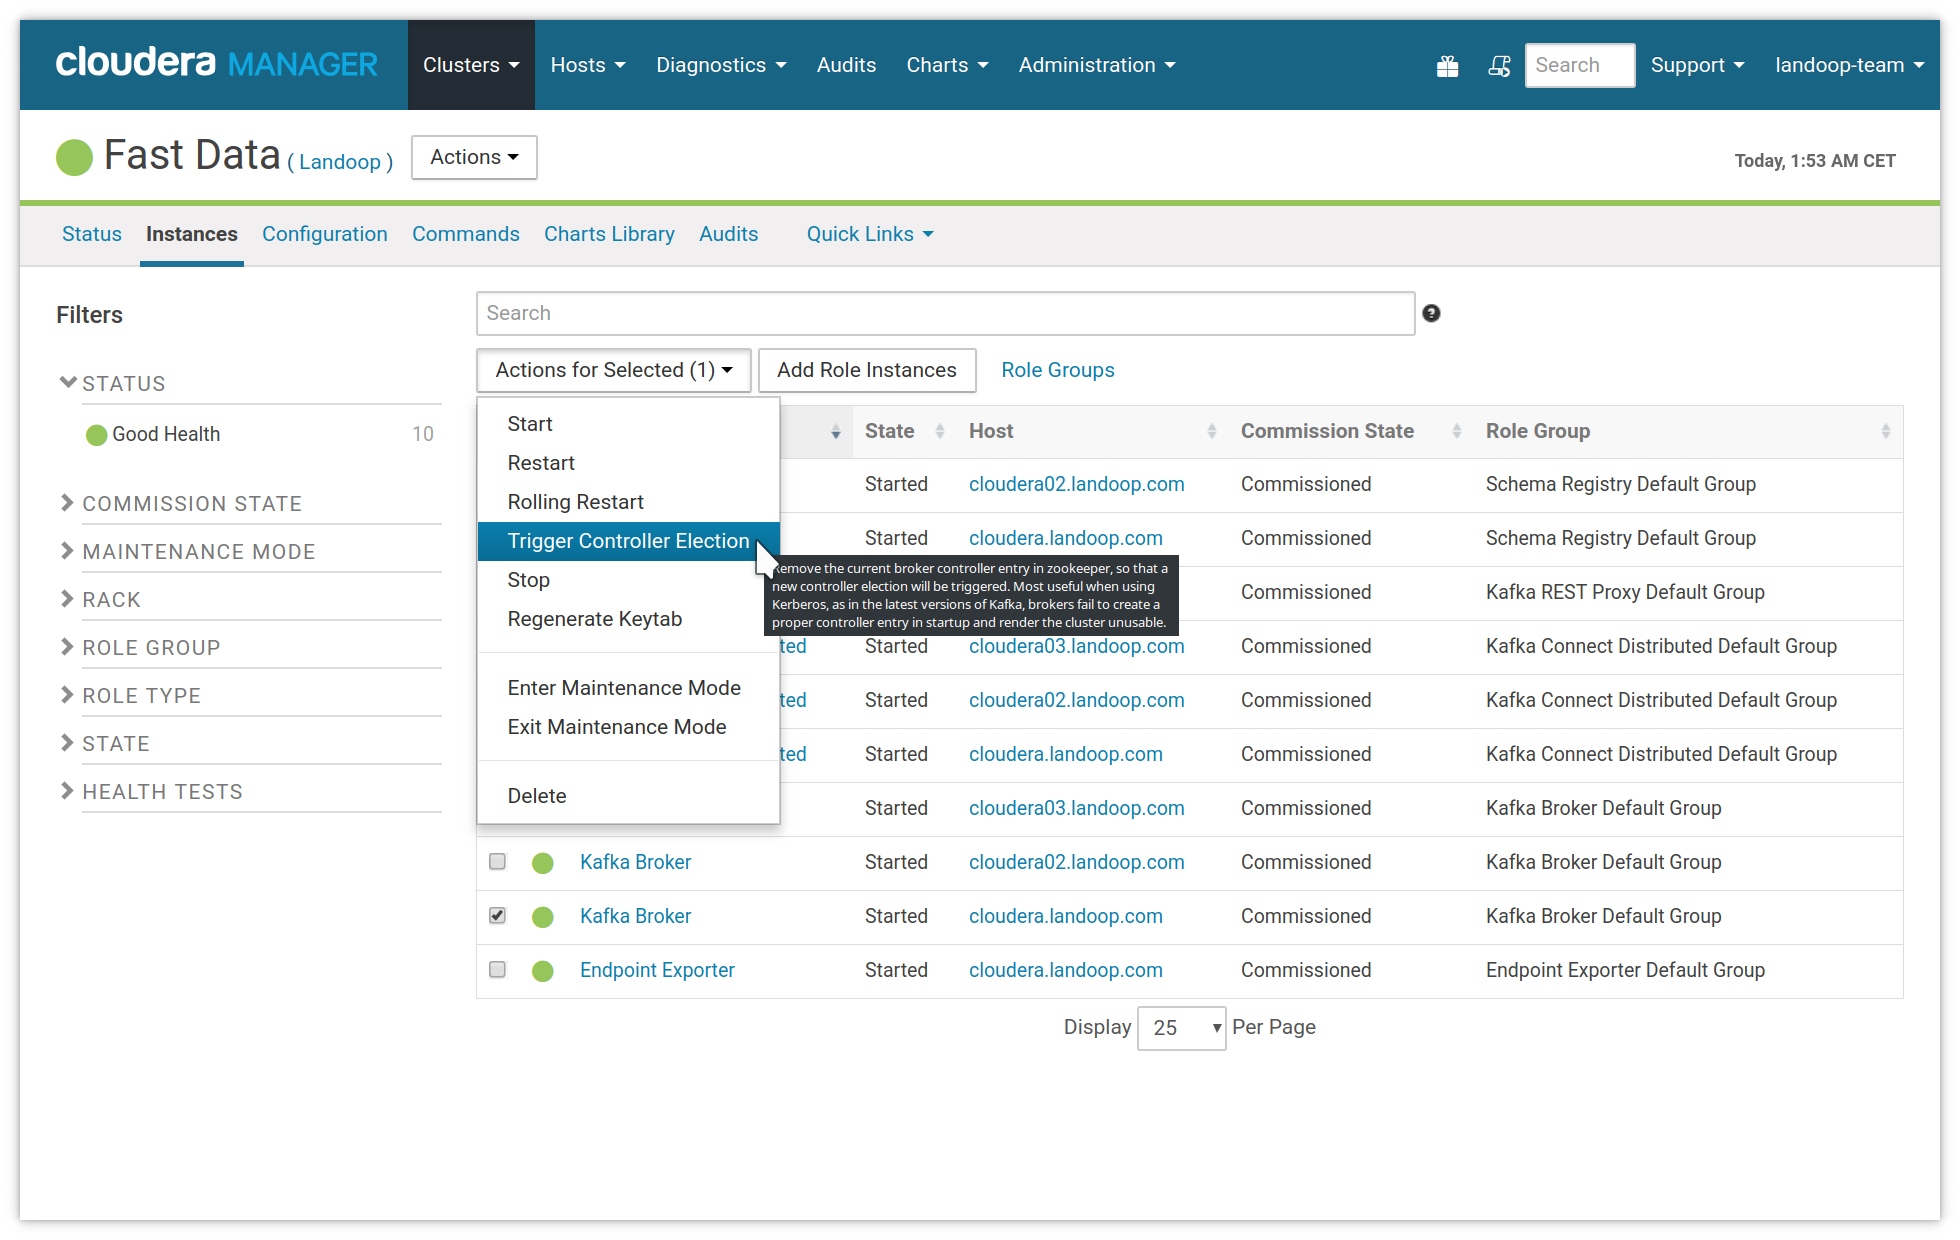The height and width of the screenshot is (1240, 1960).
Task: Uncheck the selected Kafka Broker cloudera.landoop.com checkbox
Action: pos(497,915)
